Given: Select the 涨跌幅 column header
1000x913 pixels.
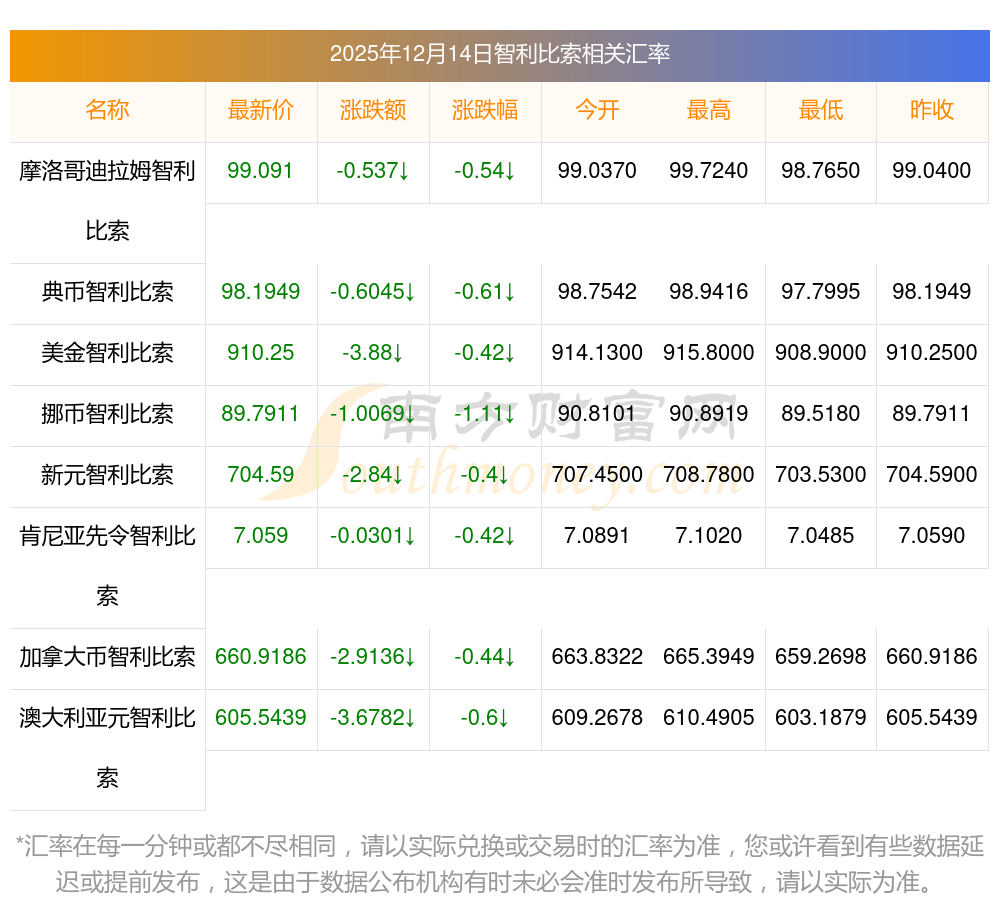Looking at the screenshot, I should tap(485, 111).
